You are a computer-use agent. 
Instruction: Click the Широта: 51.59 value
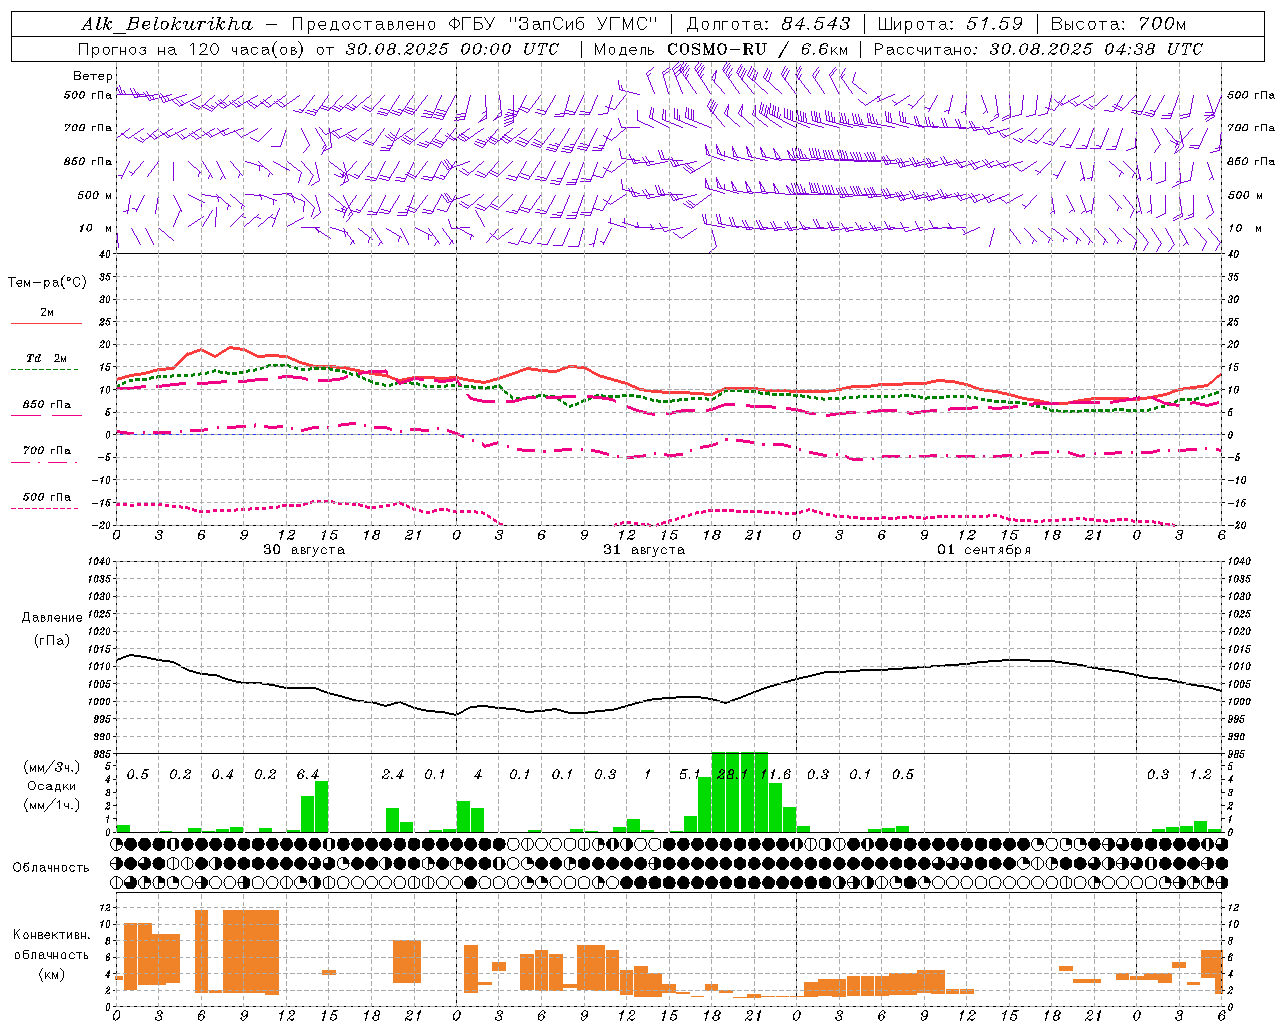point(950,24)
